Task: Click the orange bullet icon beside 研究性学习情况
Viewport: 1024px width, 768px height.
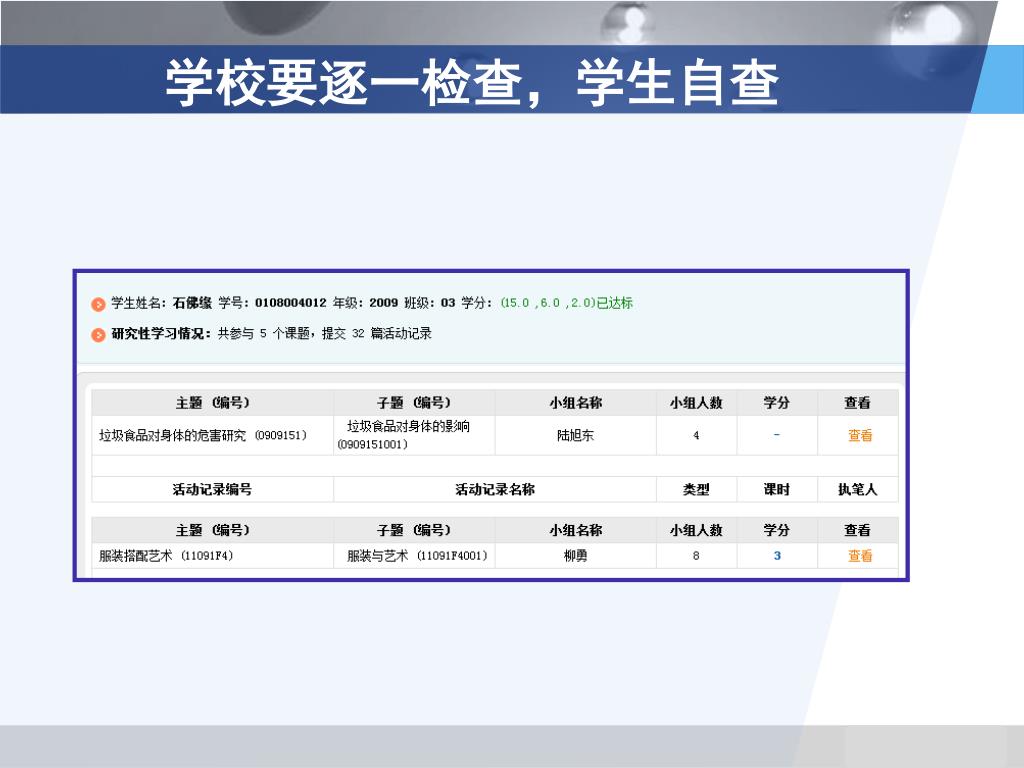Action: [98, 335]
